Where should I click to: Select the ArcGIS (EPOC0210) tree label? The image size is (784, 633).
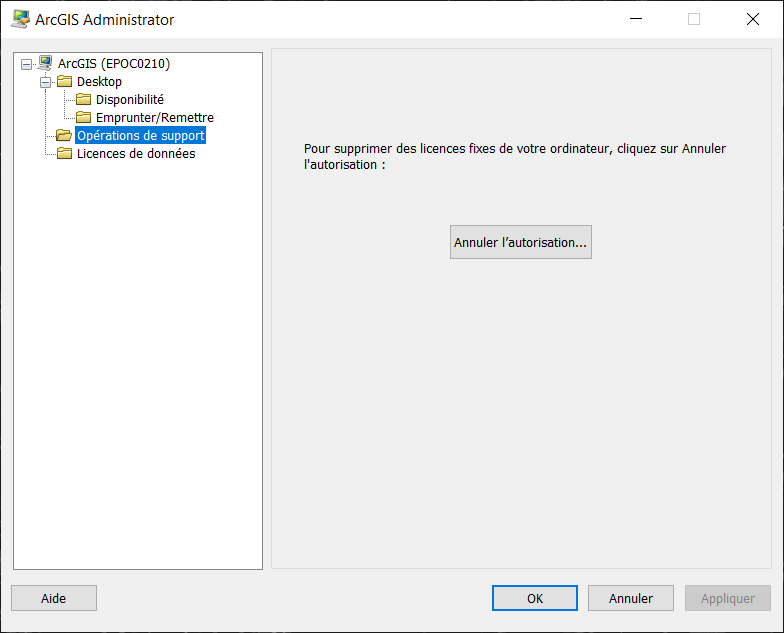pos(113,64)
